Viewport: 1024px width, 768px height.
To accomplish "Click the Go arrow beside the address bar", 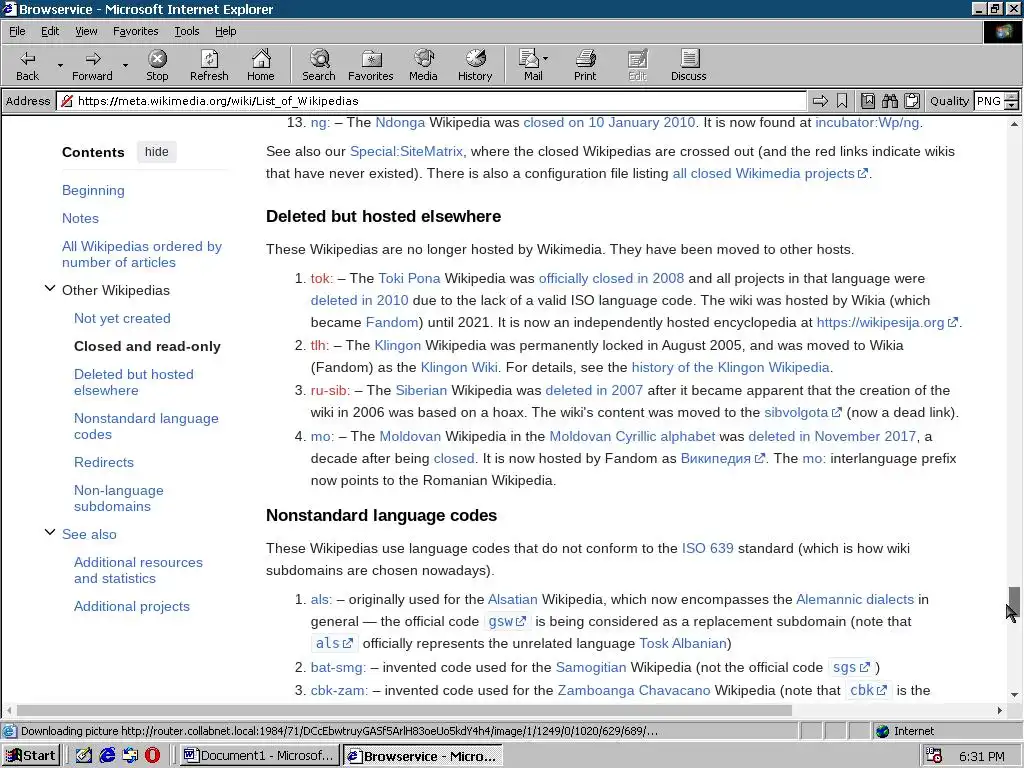I will coord(820,101).
